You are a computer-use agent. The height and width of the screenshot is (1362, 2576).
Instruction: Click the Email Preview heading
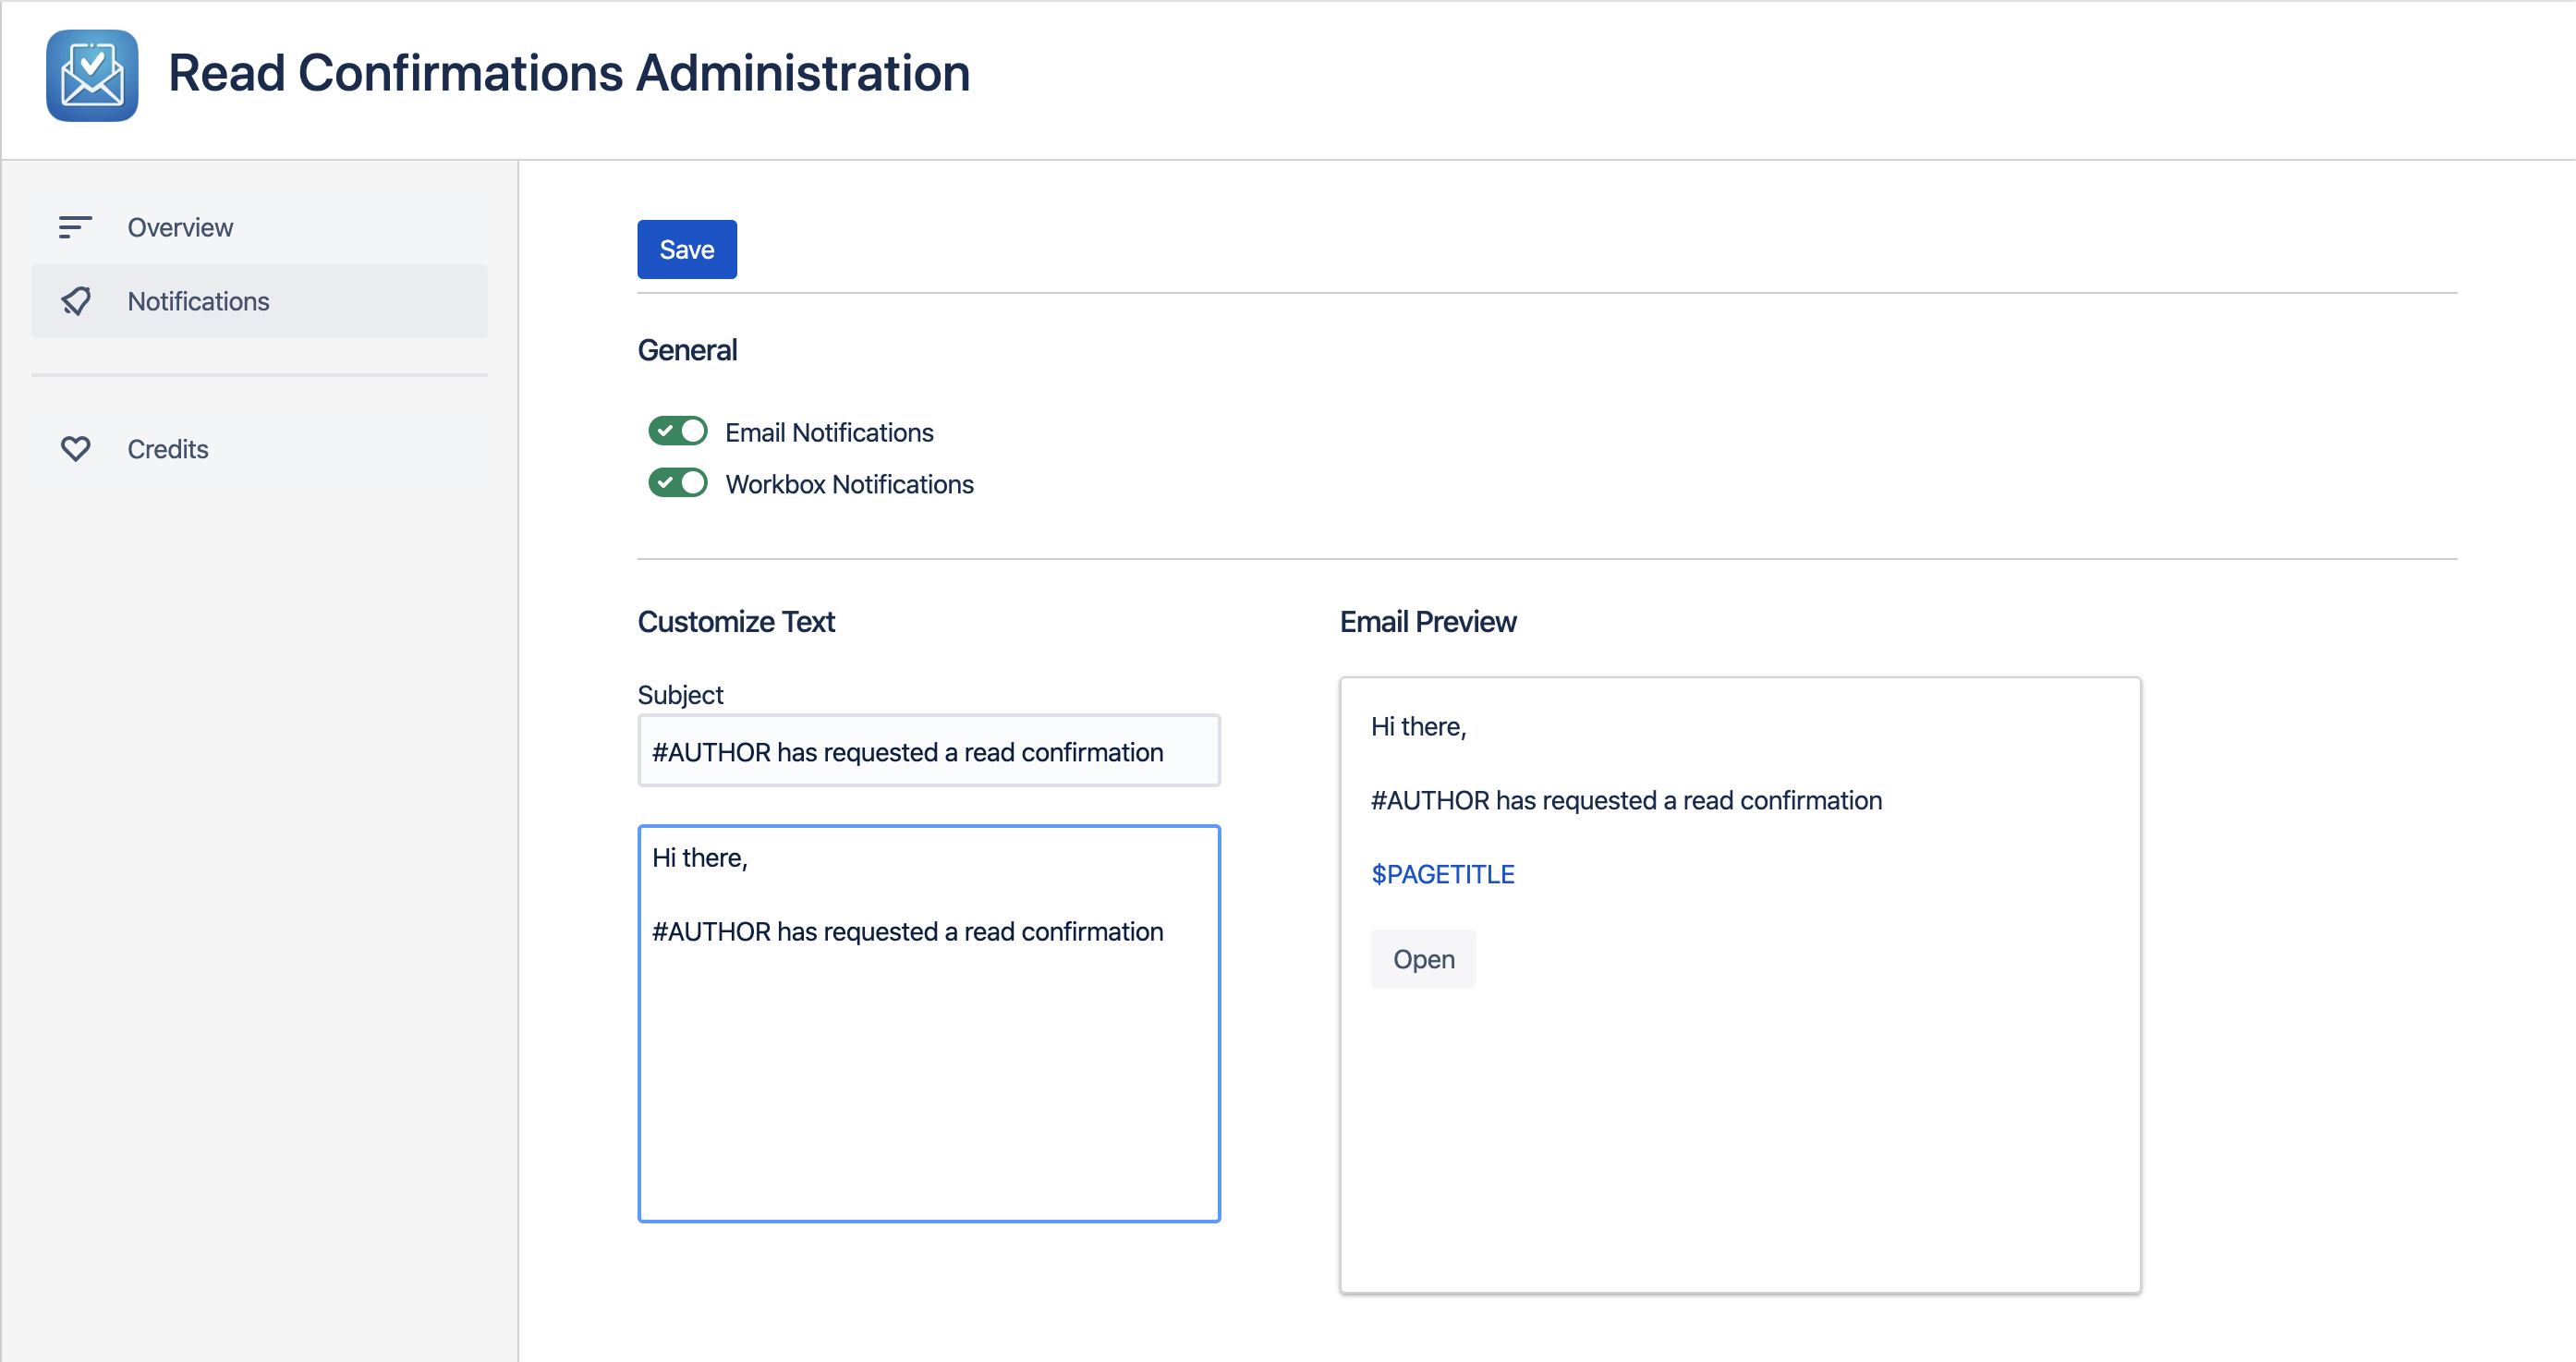click(1428, 622)
